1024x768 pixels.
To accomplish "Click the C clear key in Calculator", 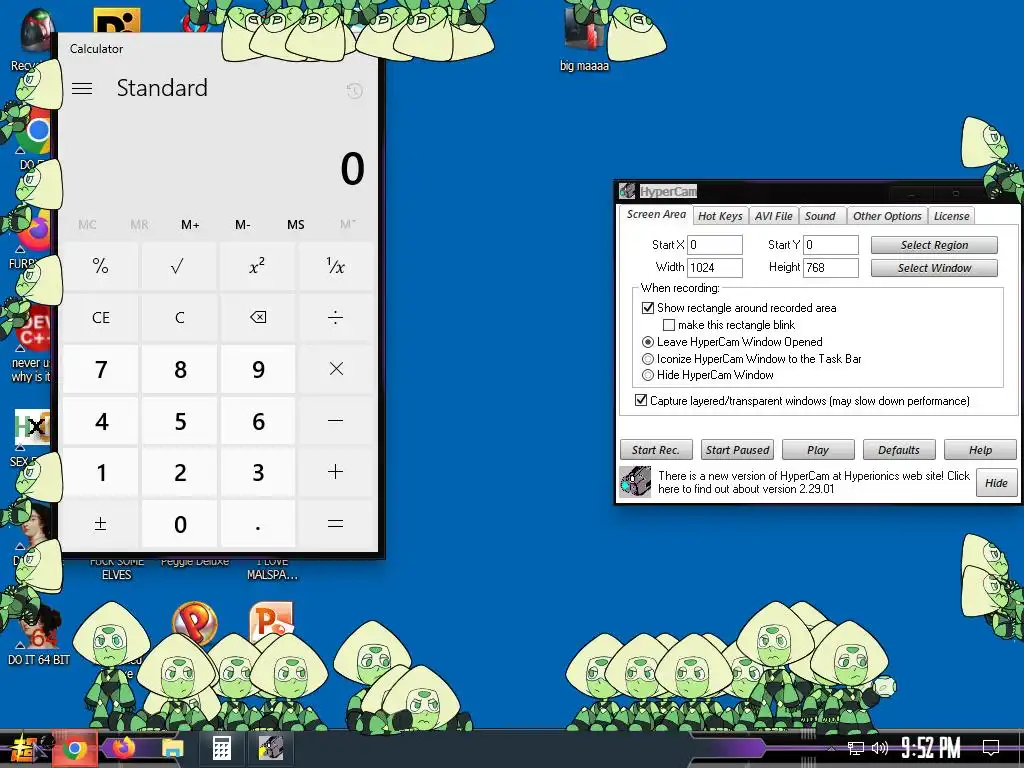I will click(x=179, y=317).
